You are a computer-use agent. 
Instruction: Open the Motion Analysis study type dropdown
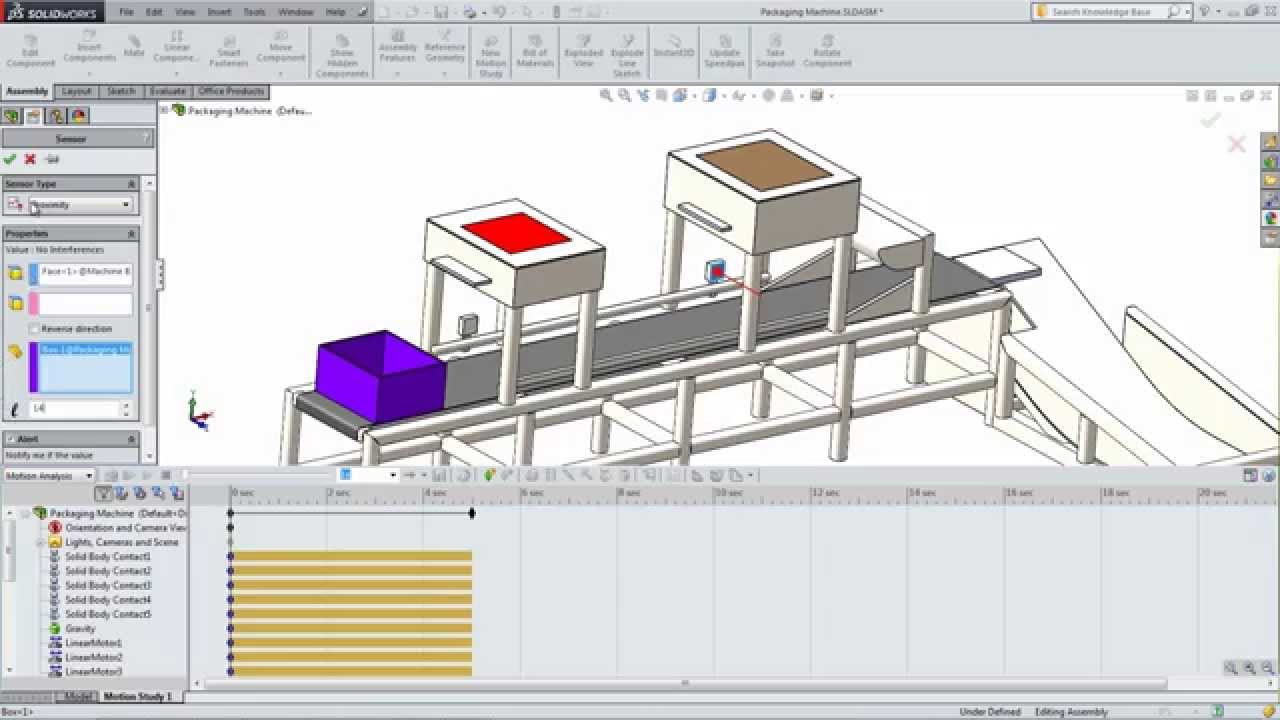pos(47,476)
